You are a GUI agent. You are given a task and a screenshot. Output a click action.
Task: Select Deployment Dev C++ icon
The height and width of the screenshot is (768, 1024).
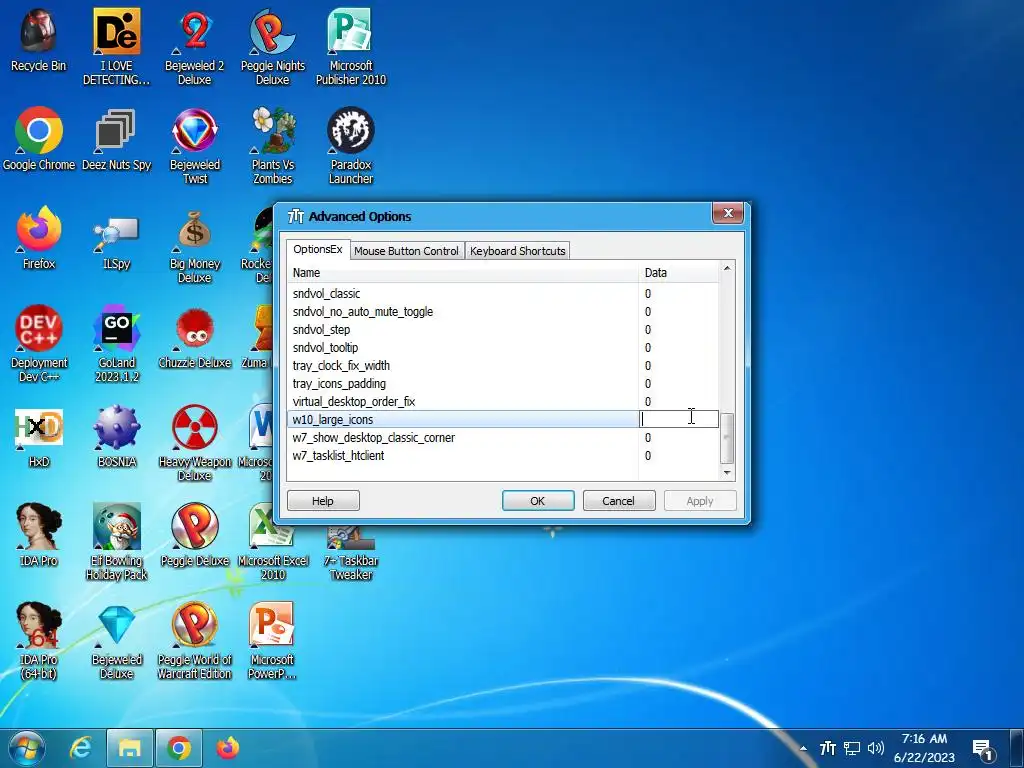coord(39,344)
